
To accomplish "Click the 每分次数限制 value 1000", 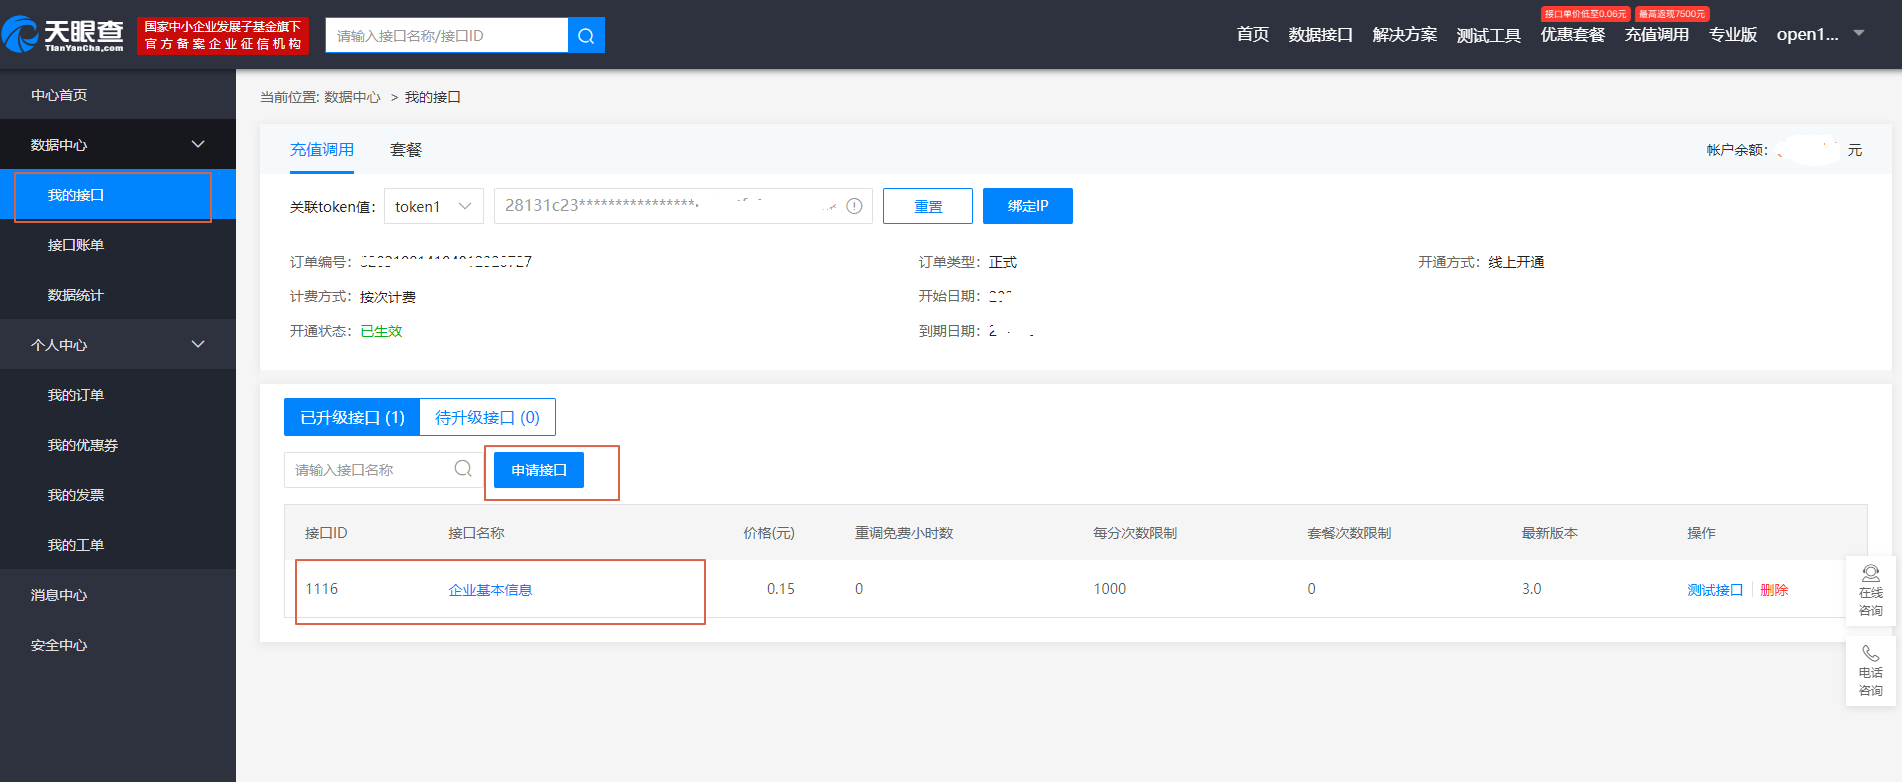I will click(x=1110, y=589).
